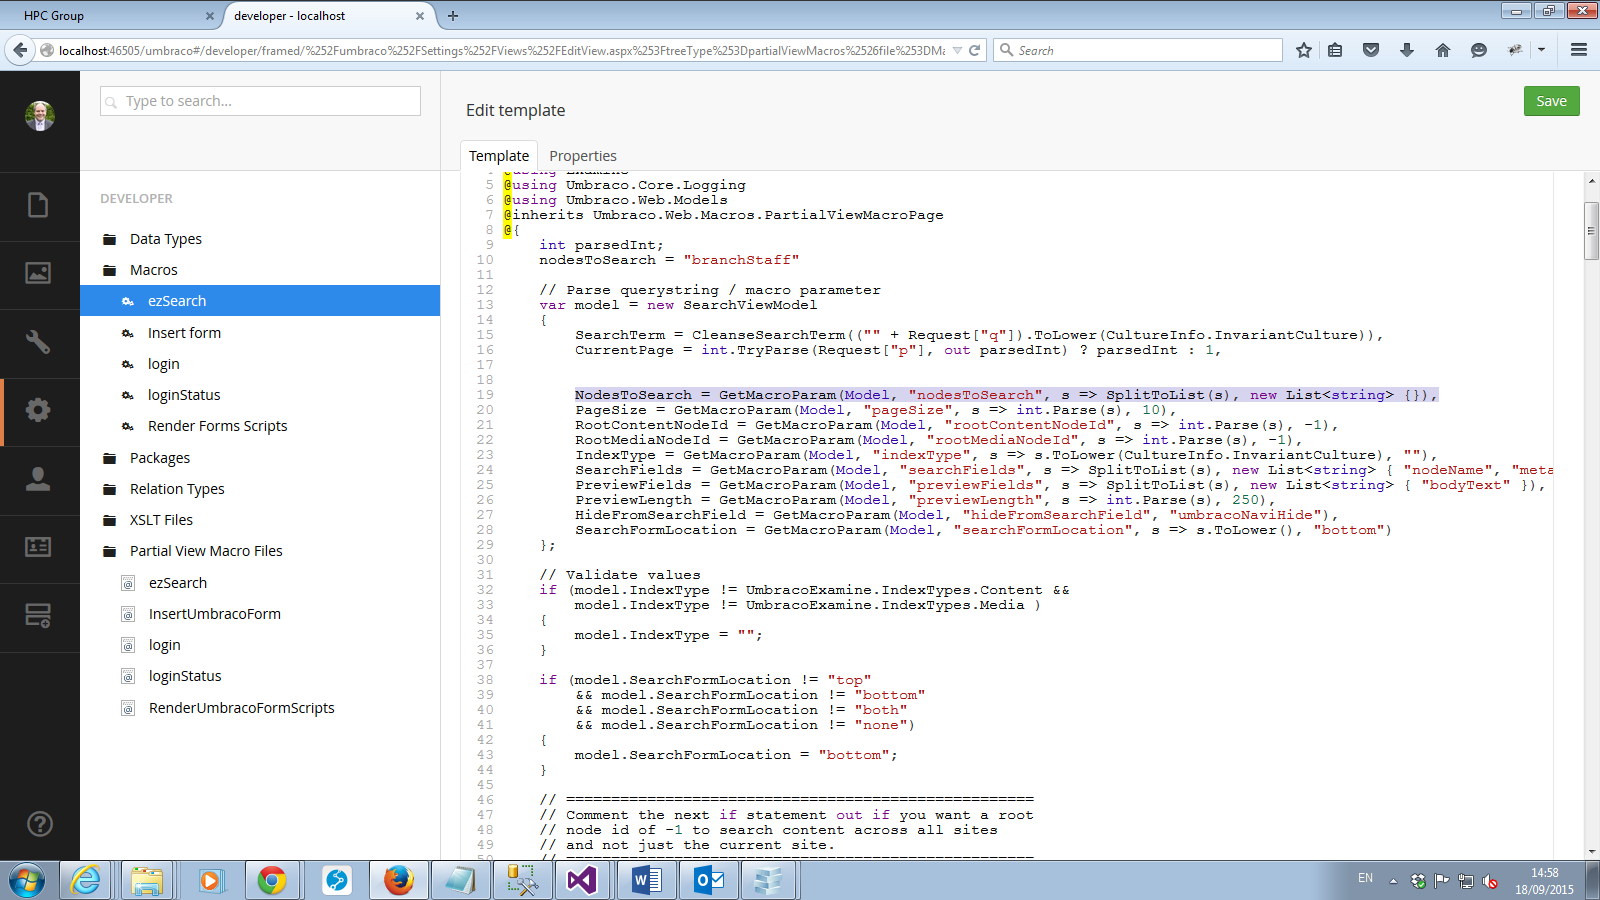The image size is (1600, 900).
Task: Click the Type to search field
Action: click(x=260, y=101)
